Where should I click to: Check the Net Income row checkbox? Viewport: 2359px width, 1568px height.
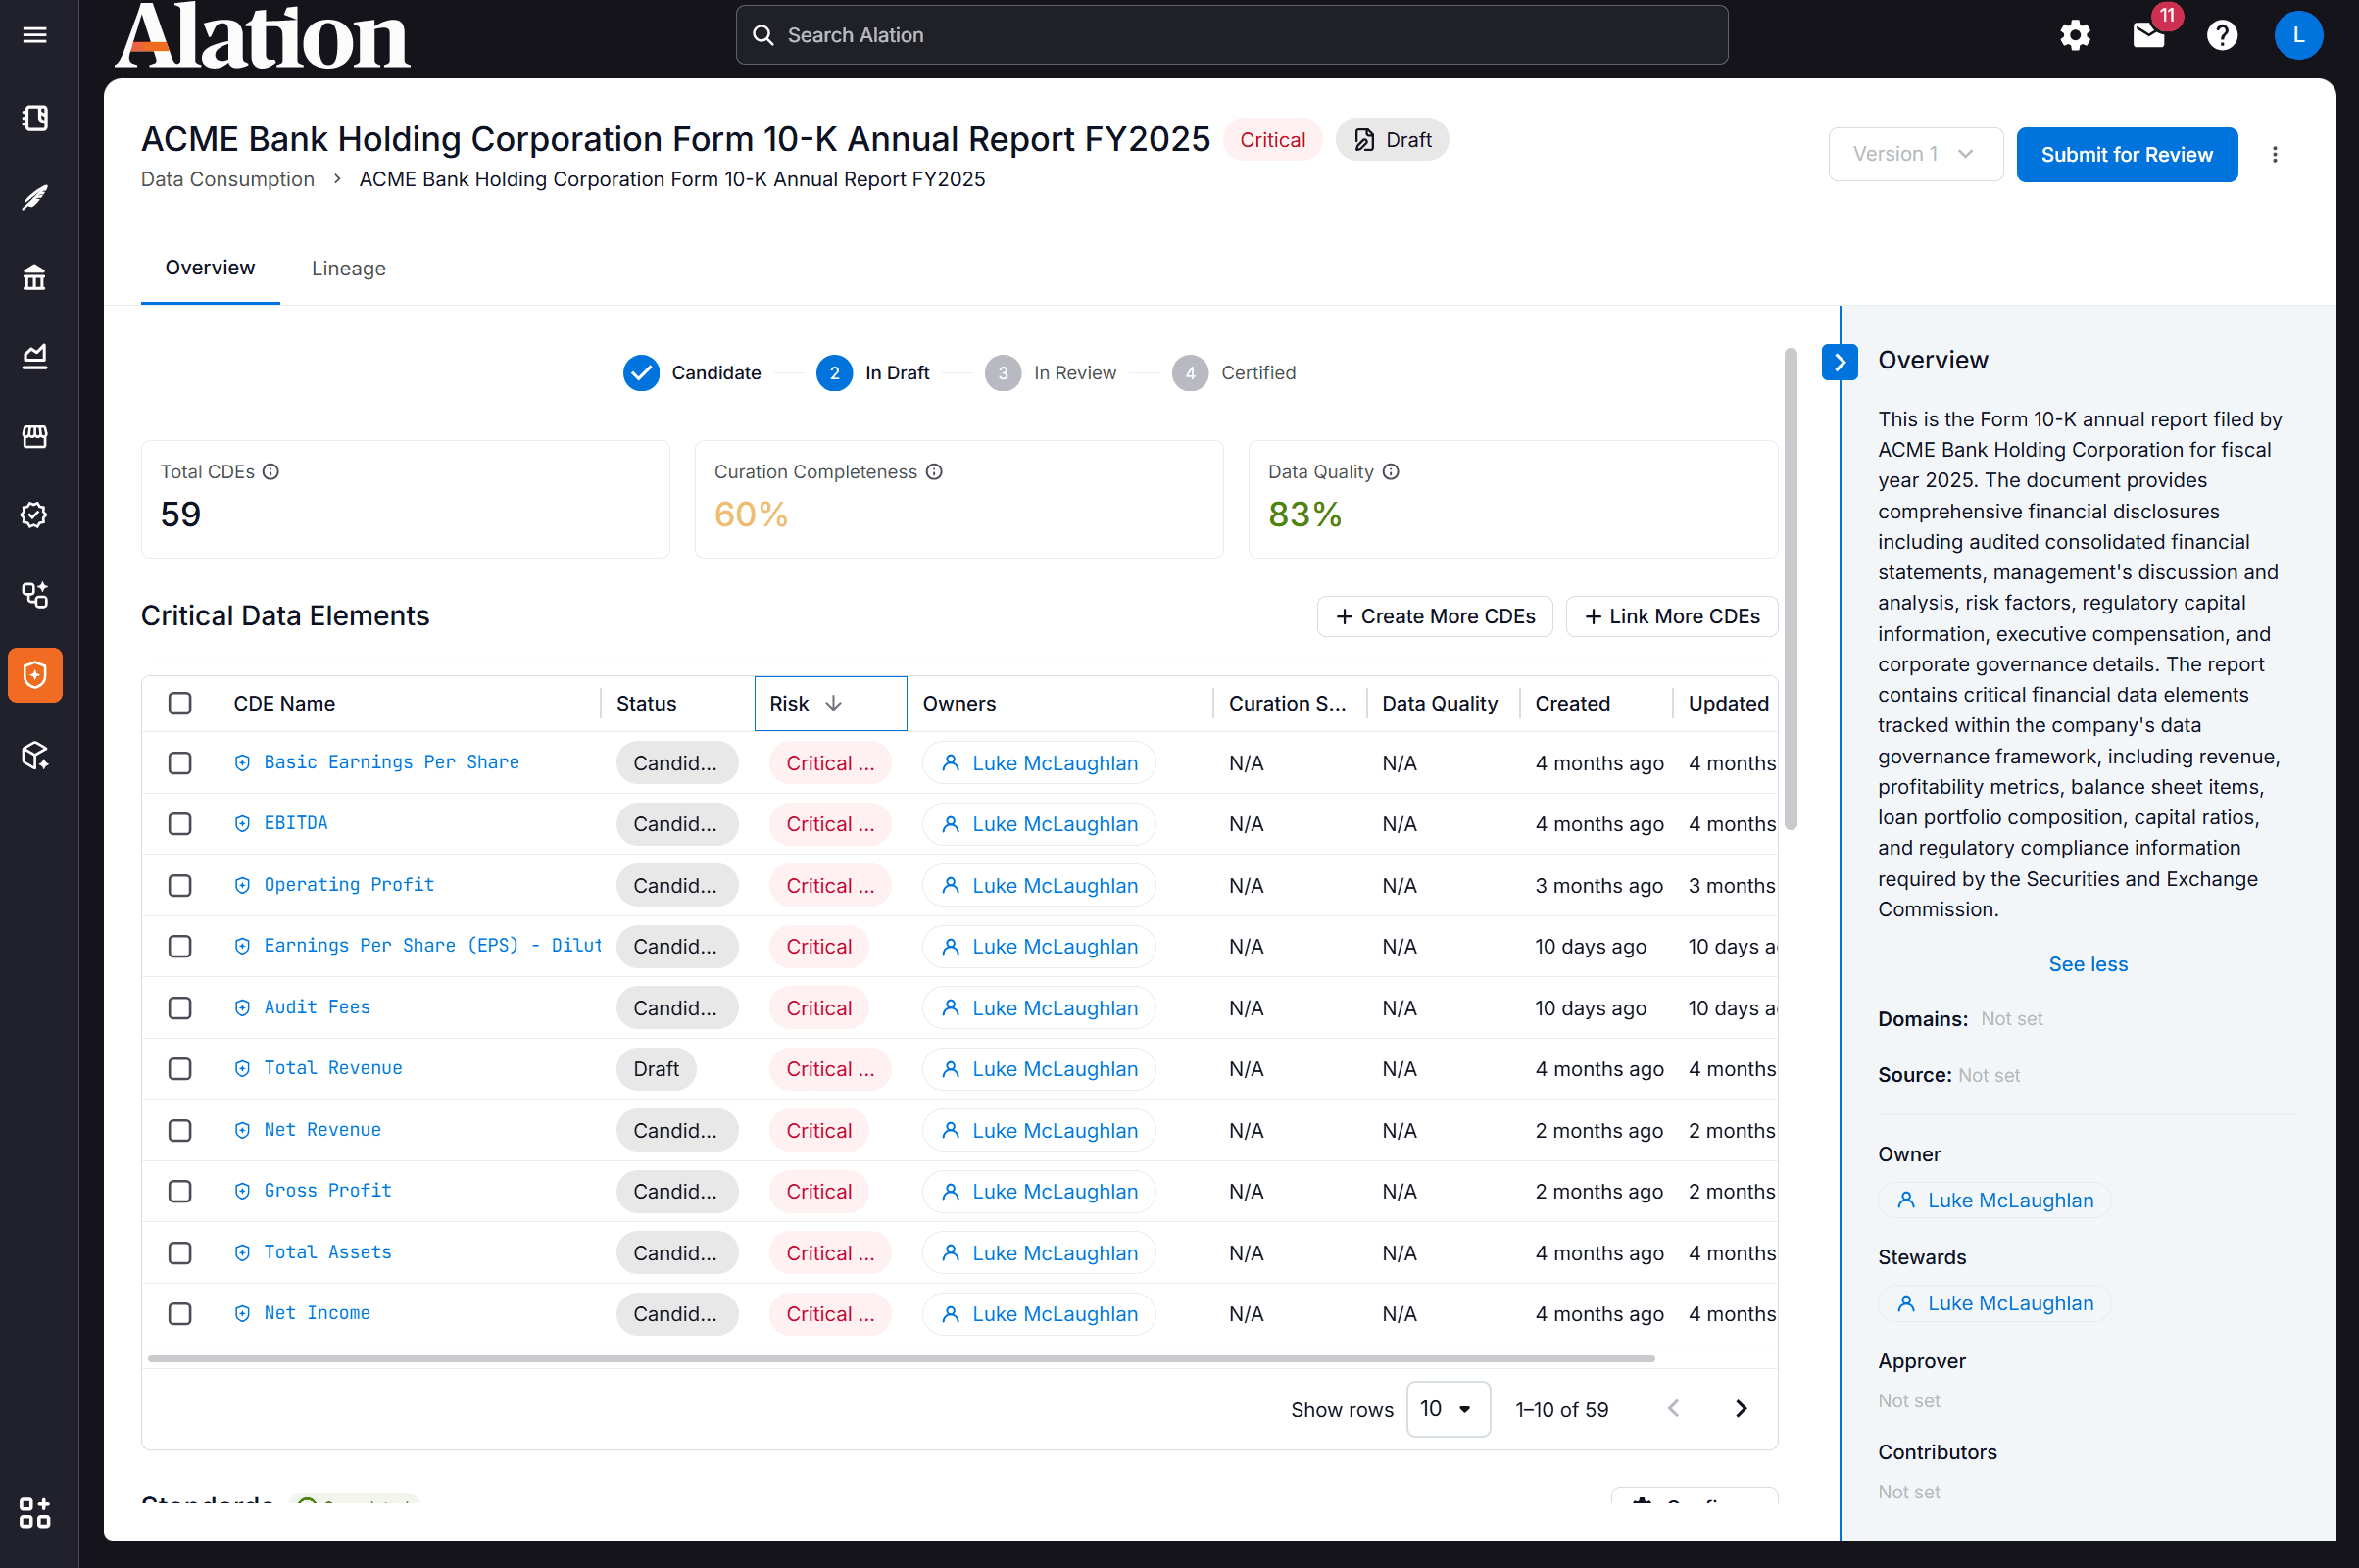coord(180,1314)
